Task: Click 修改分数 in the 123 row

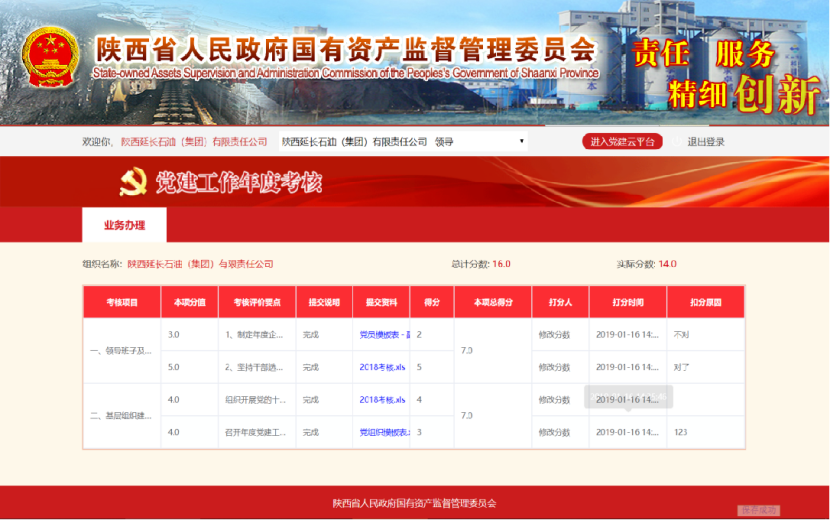Action: (x=554, y=432)
